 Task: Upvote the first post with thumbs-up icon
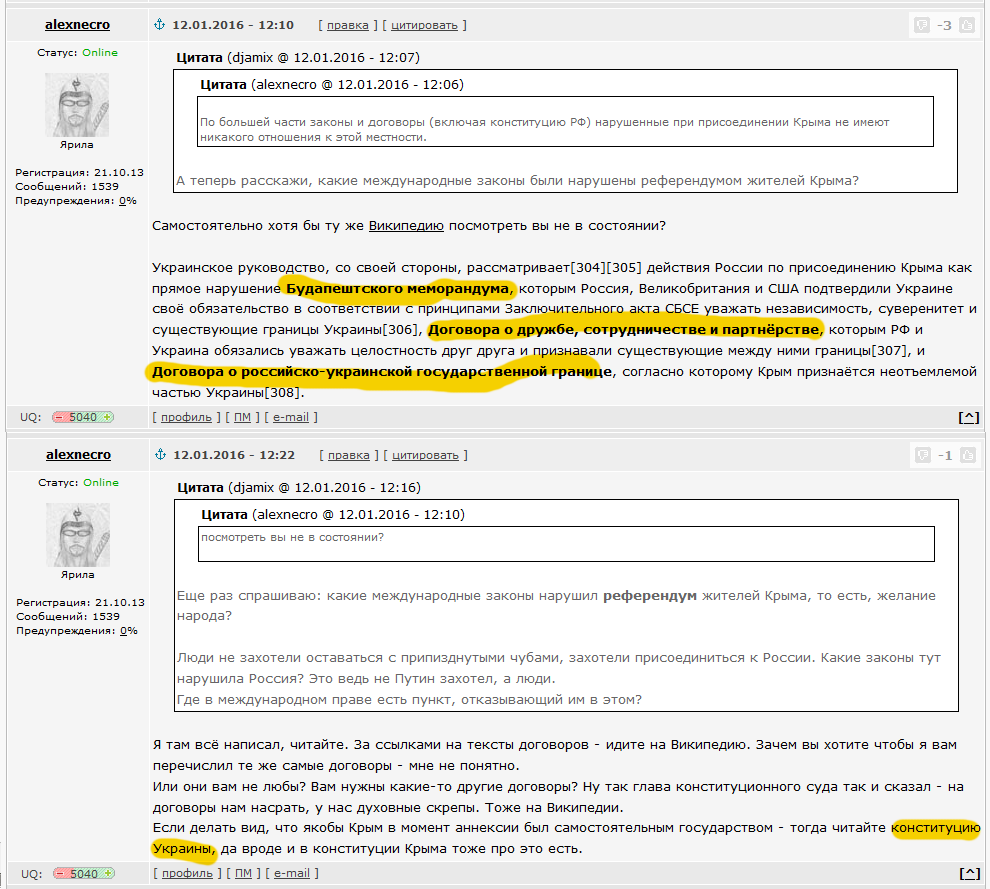click(967, 25)
